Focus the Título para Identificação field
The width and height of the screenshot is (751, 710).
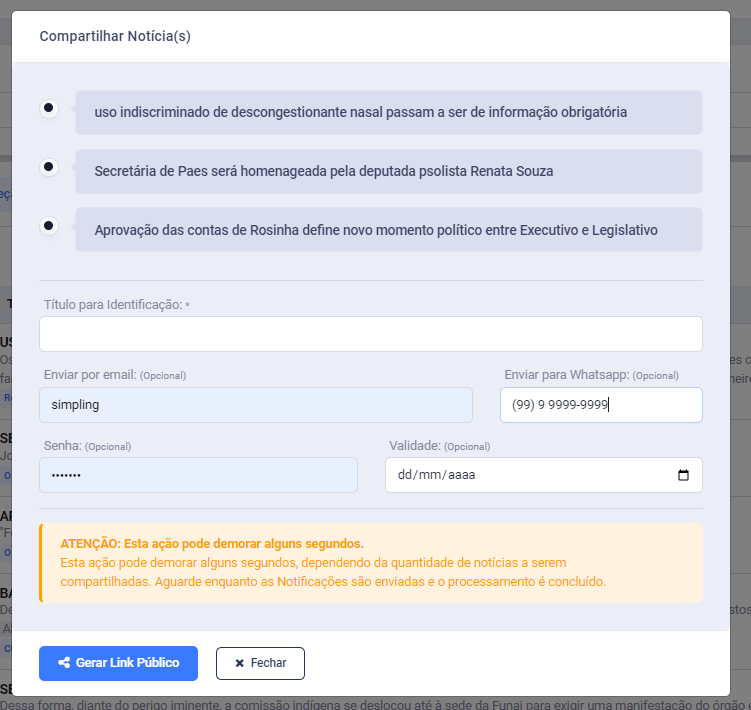tap(371, 334)
